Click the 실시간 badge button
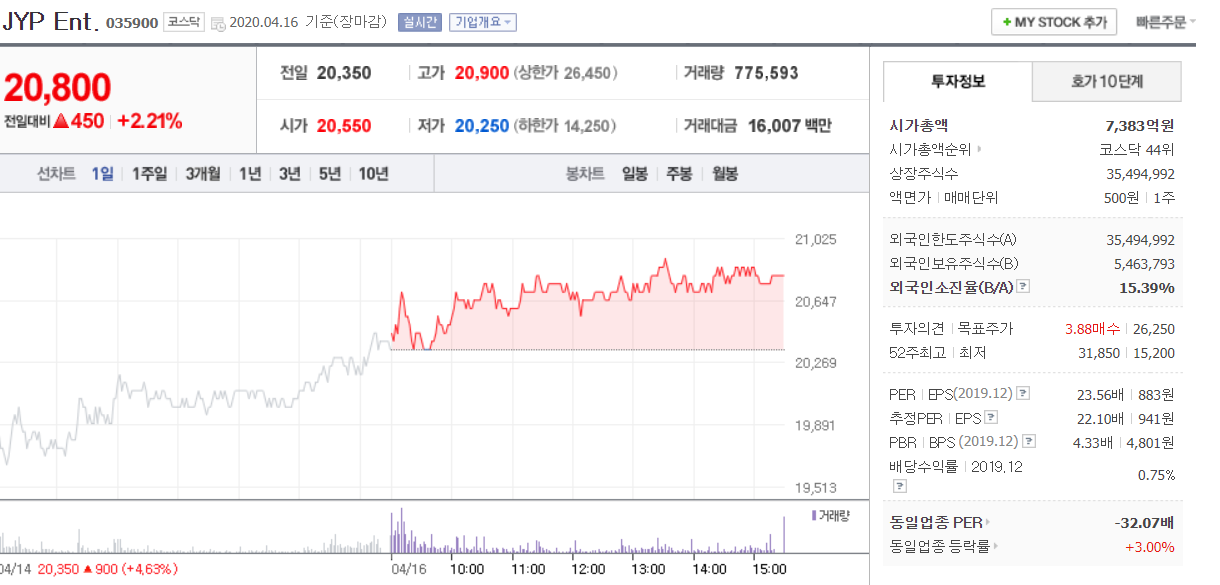Viewport: 1220px width, 585px height. [x=419, y=22]
